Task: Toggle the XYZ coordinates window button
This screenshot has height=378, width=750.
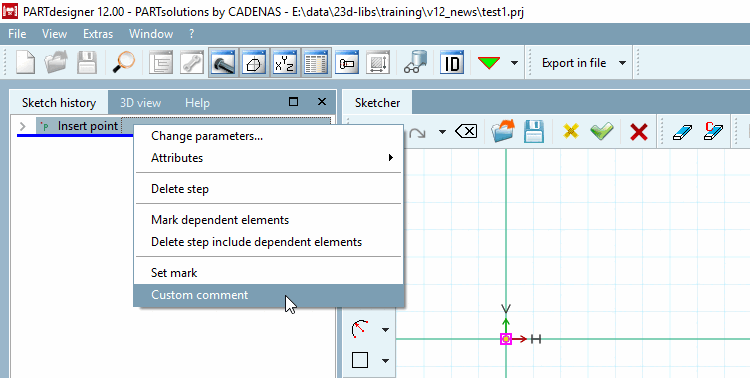Action: click(285, 63)
